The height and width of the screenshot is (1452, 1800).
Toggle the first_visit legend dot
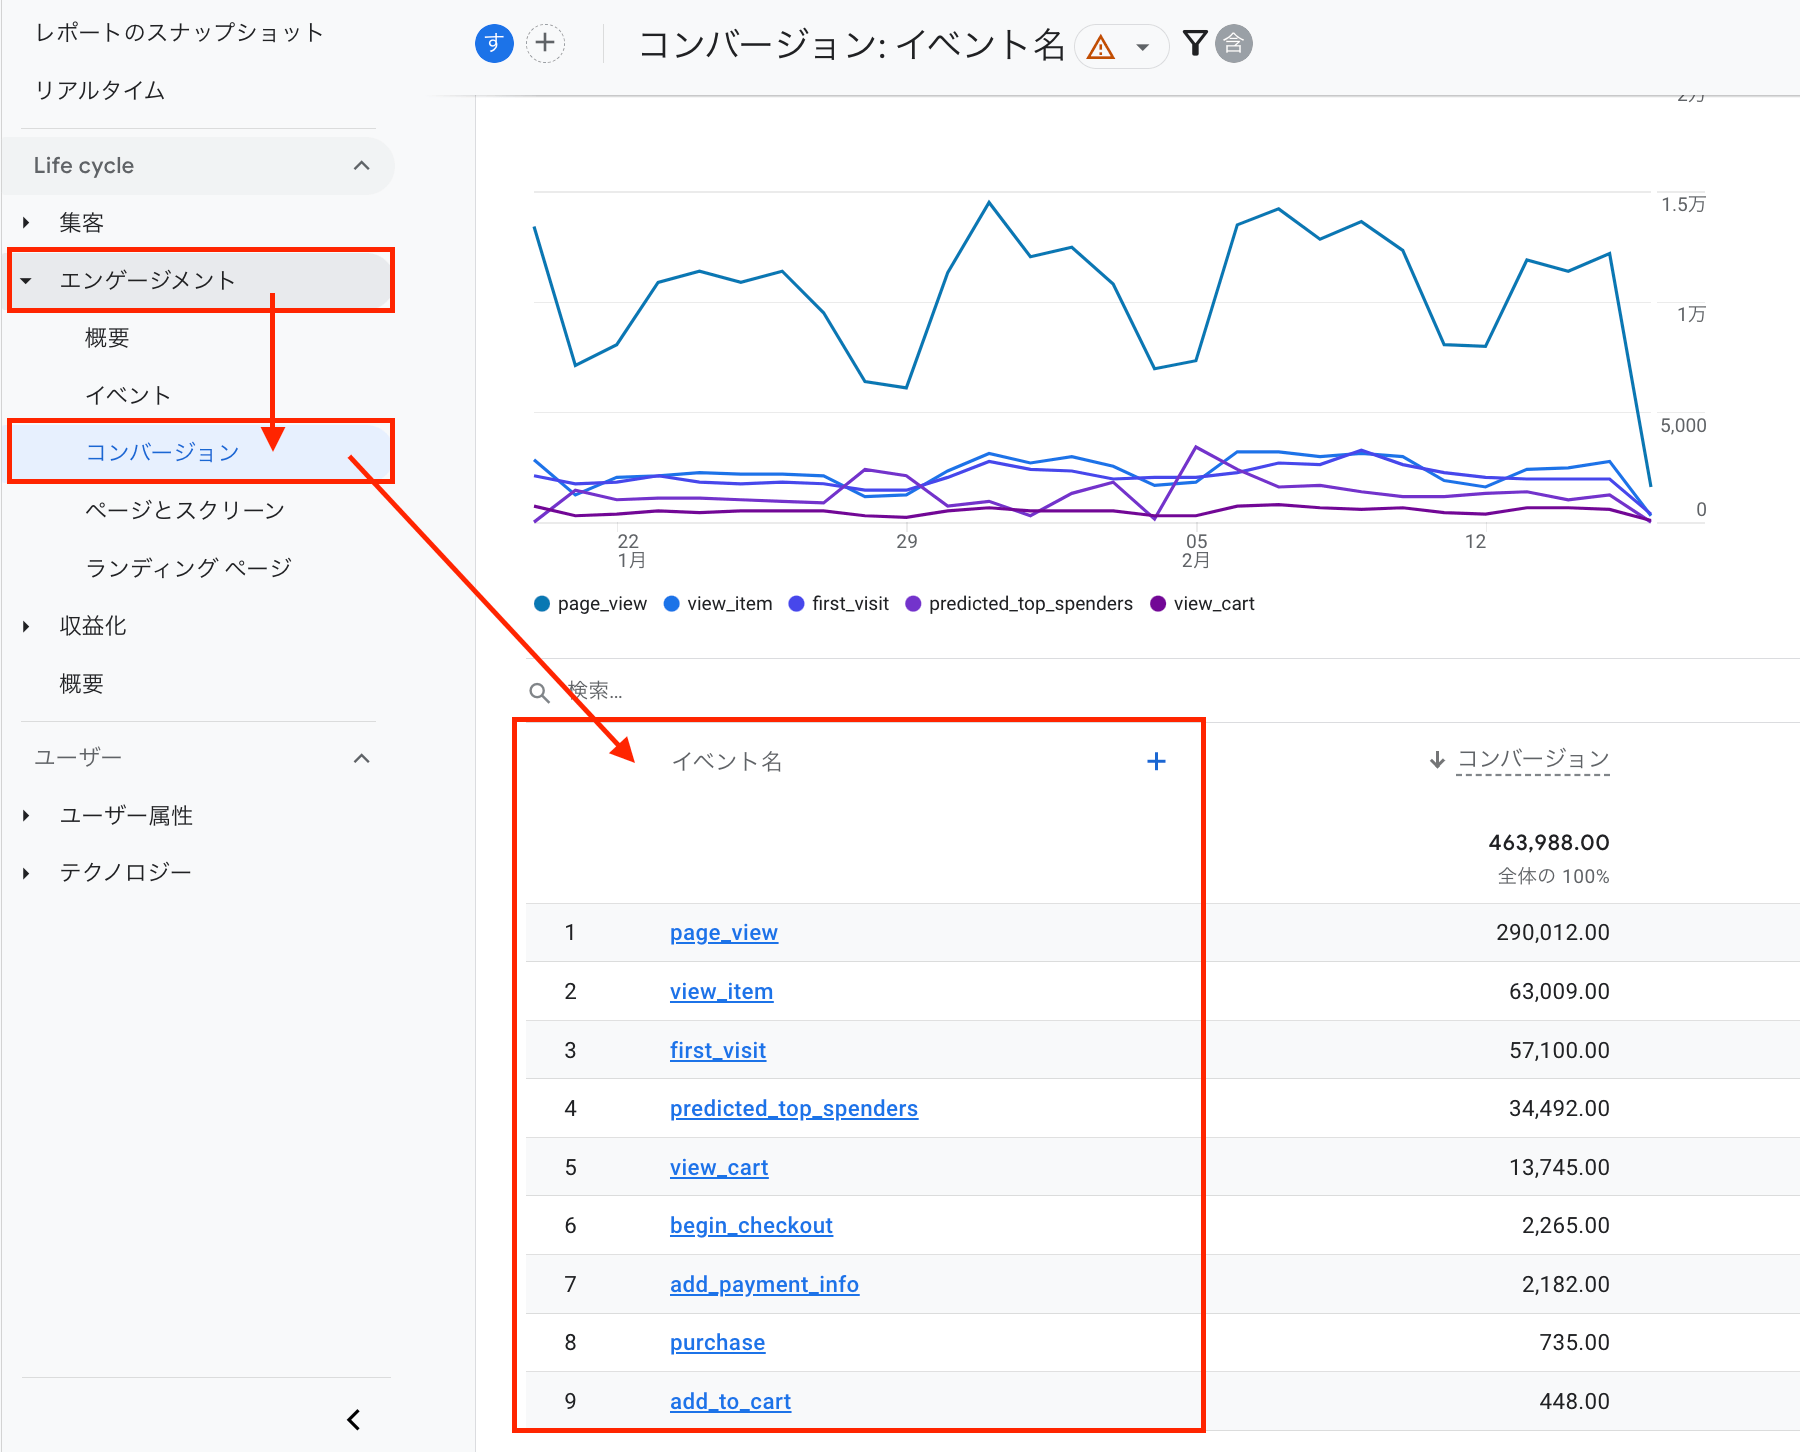797,604
